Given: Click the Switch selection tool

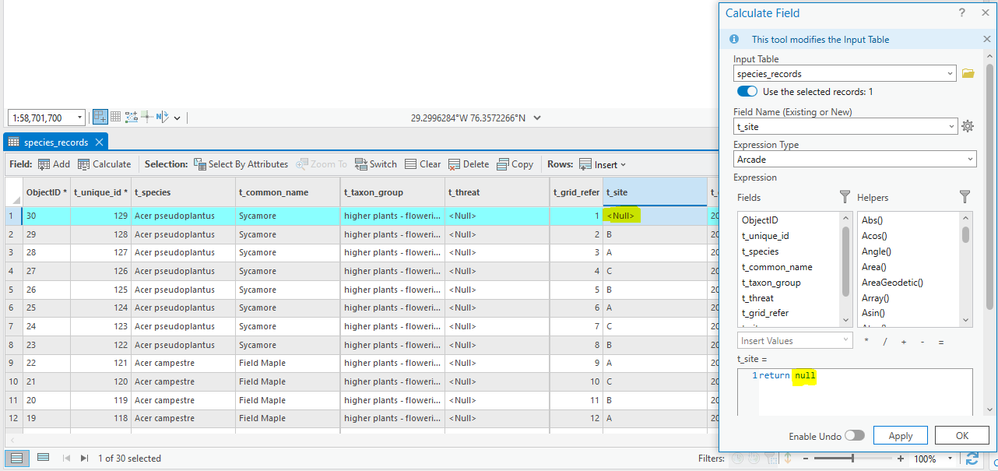Looking at the screenshot, I should click(x=376, y=164).
